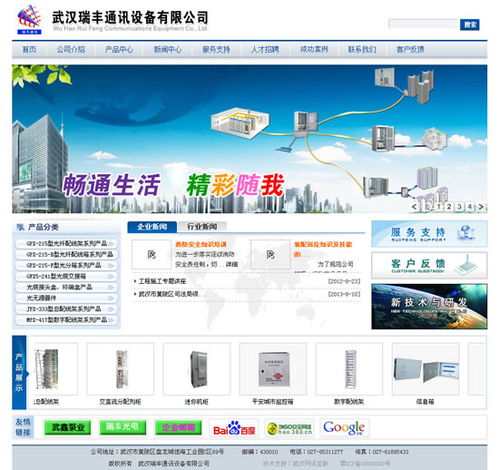This screenshot has width=499, height=470.
Task: Click the 服务支持 banner
Action: pyautogui.click(x=429, y=234)
